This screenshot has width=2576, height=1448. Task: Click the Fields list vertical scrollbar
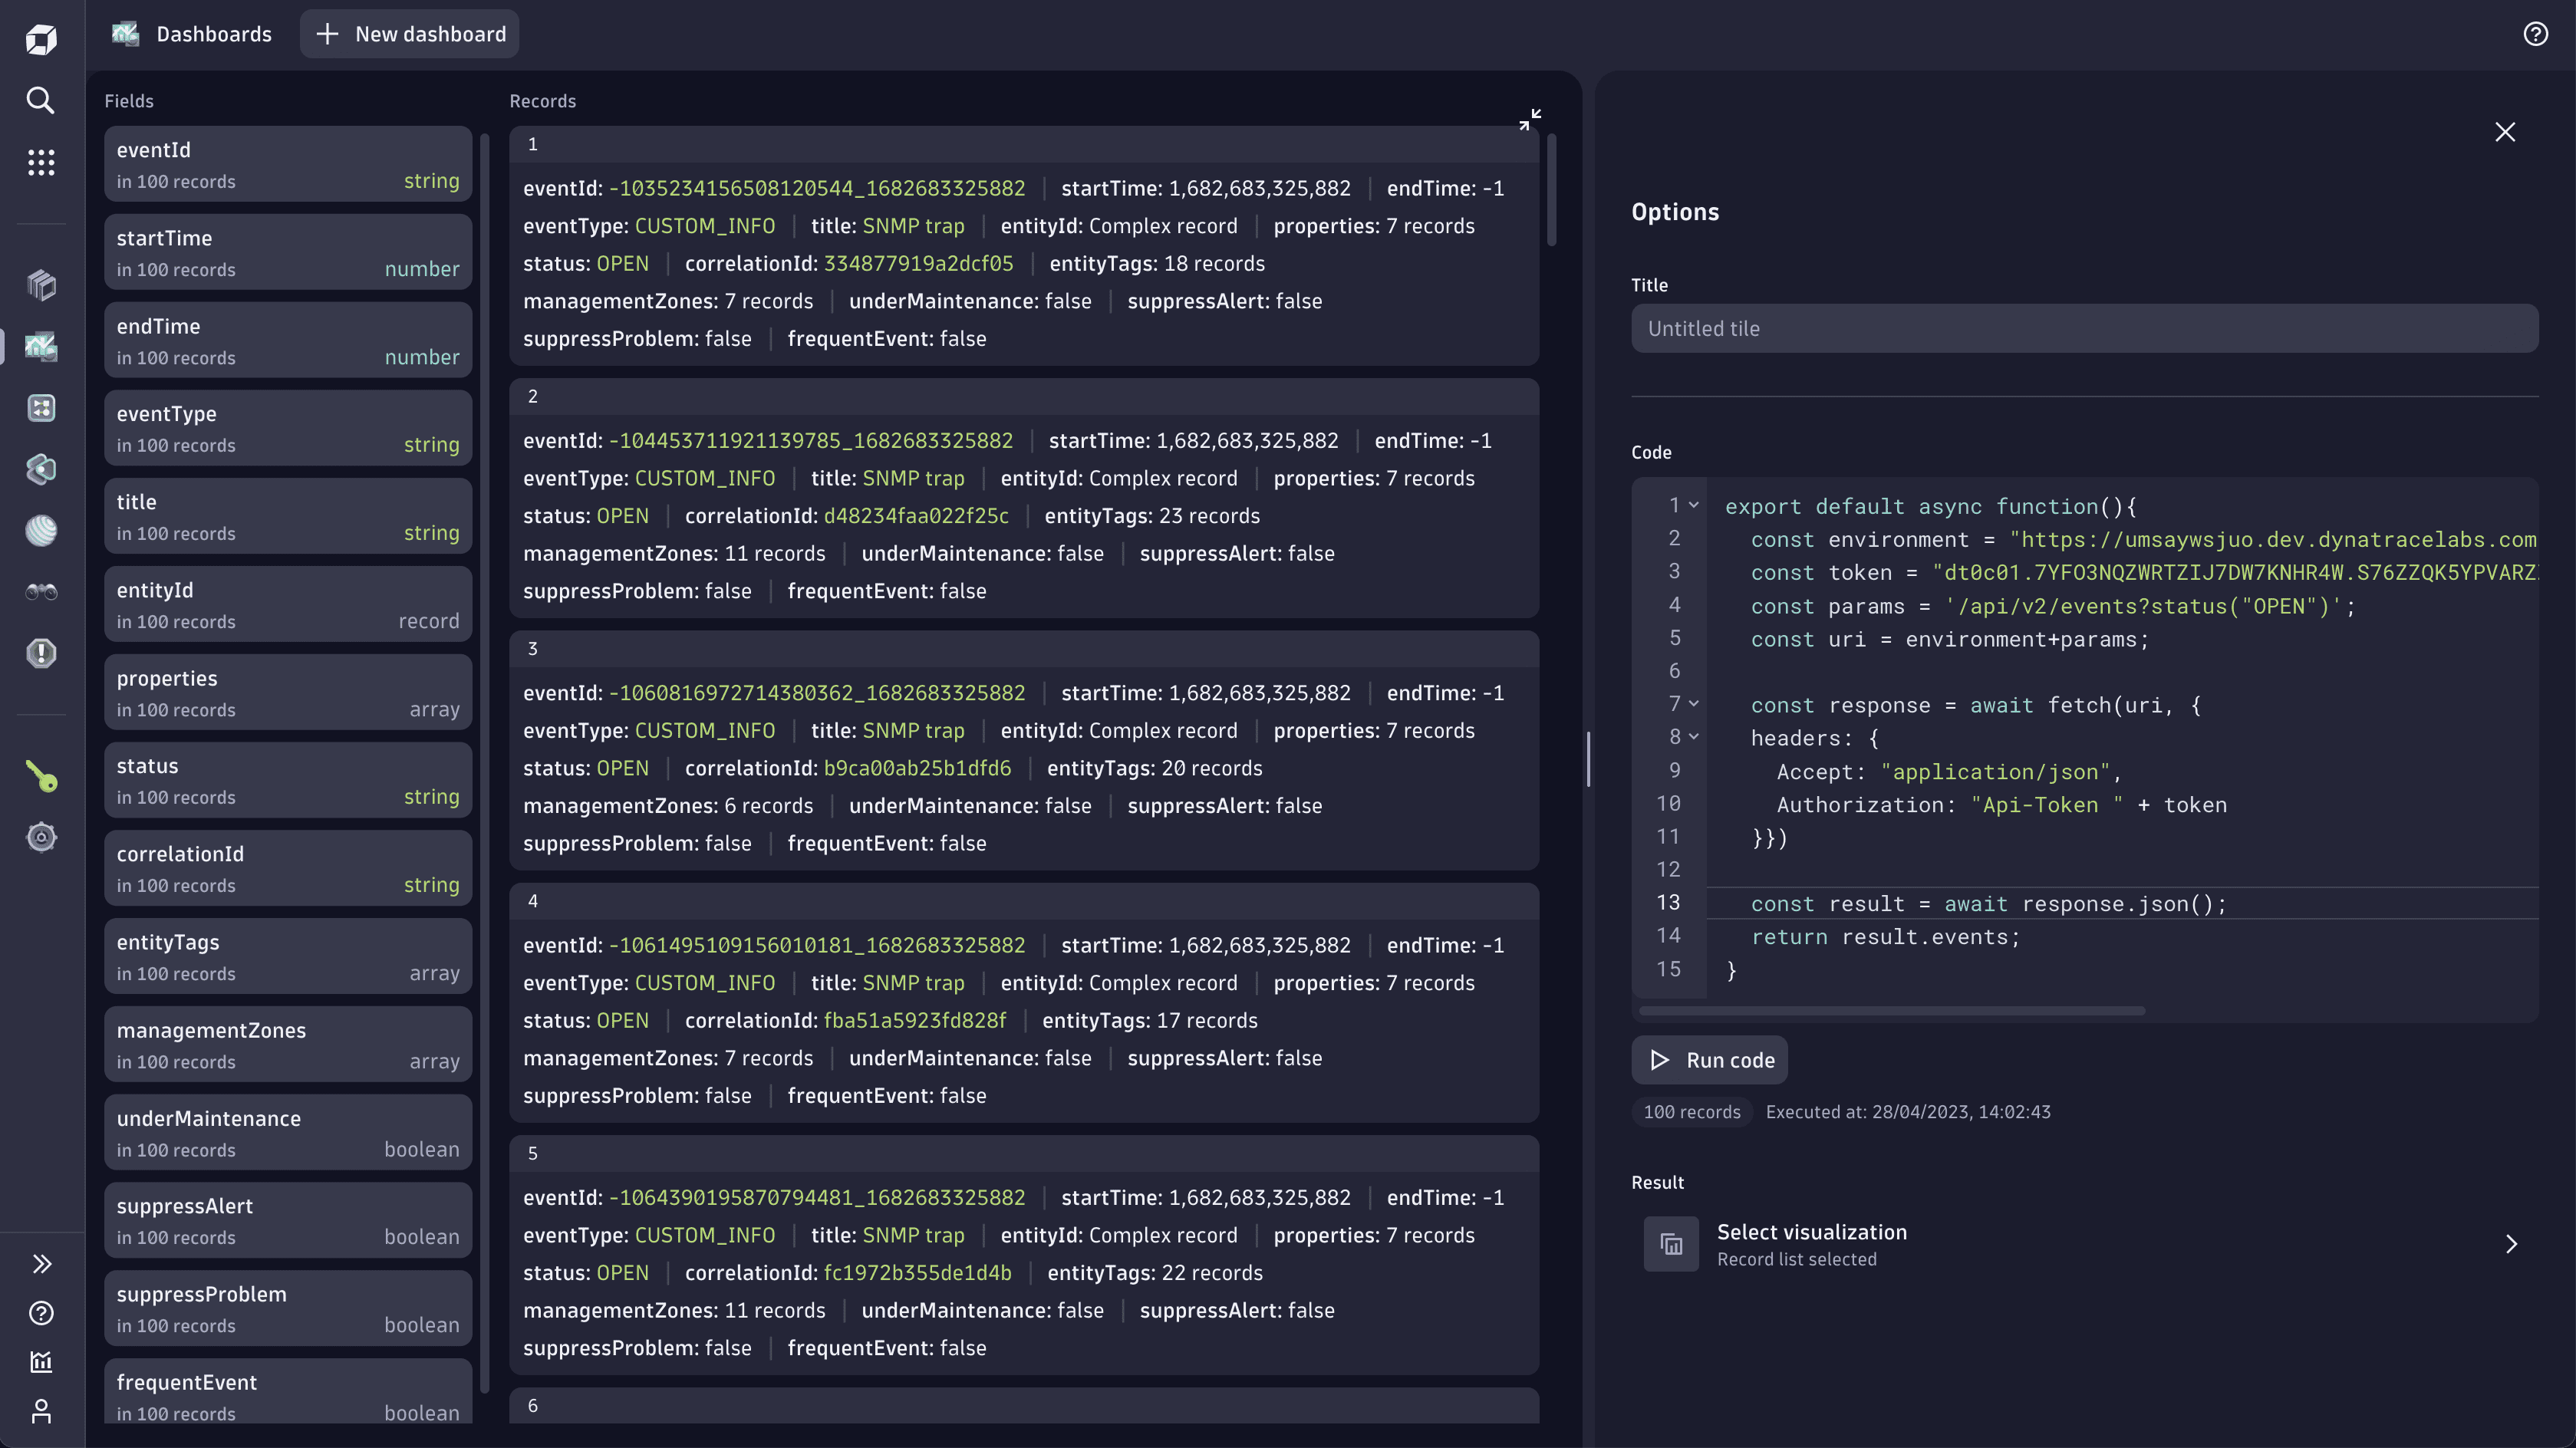(x=485, y=762)
